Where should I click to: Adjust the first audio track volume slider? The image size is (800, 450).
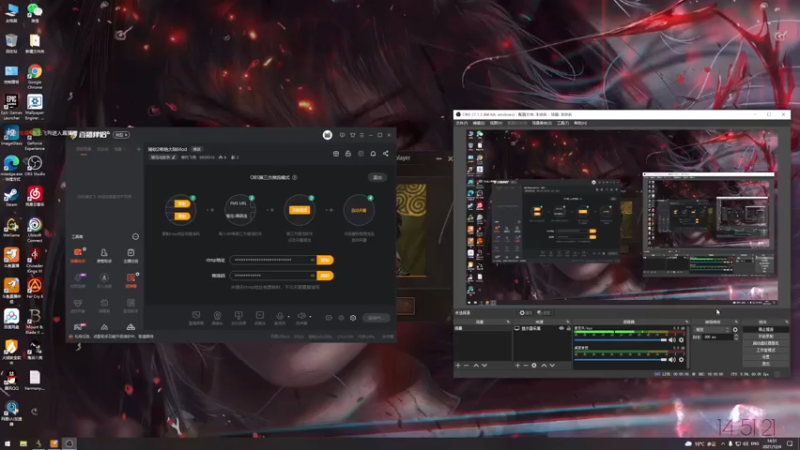[x=620, y=340]
